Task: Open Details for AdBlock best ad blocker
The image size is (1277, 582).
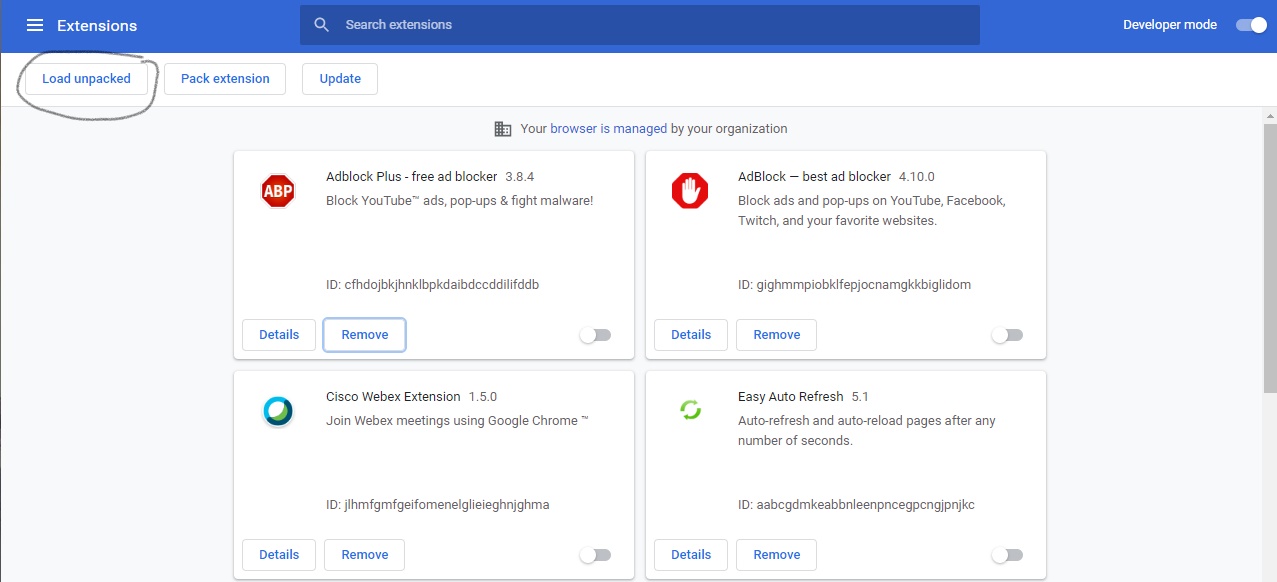Action: click(691, 335)
